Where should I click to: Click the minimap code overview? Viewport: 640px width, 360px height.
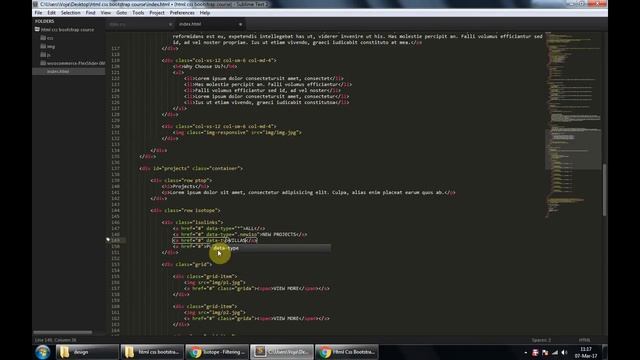(573, 124)
